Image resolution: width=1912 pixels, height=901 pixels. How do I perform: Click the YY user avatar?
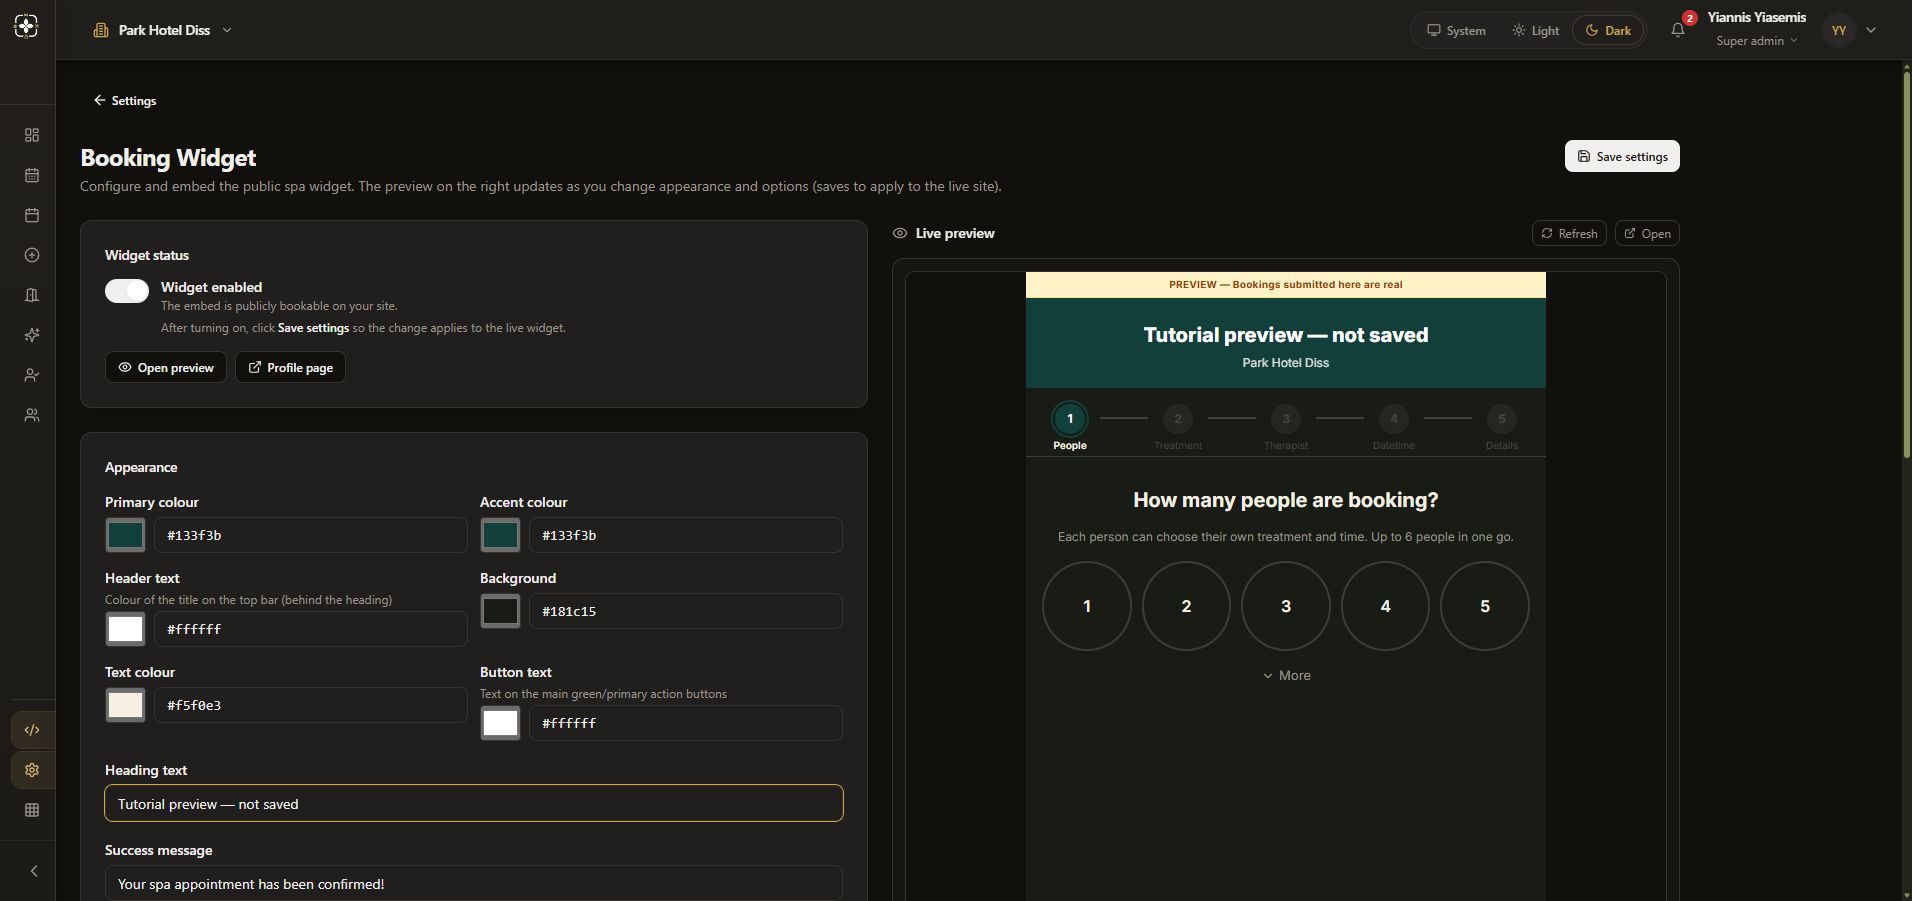click(1839, 30)
